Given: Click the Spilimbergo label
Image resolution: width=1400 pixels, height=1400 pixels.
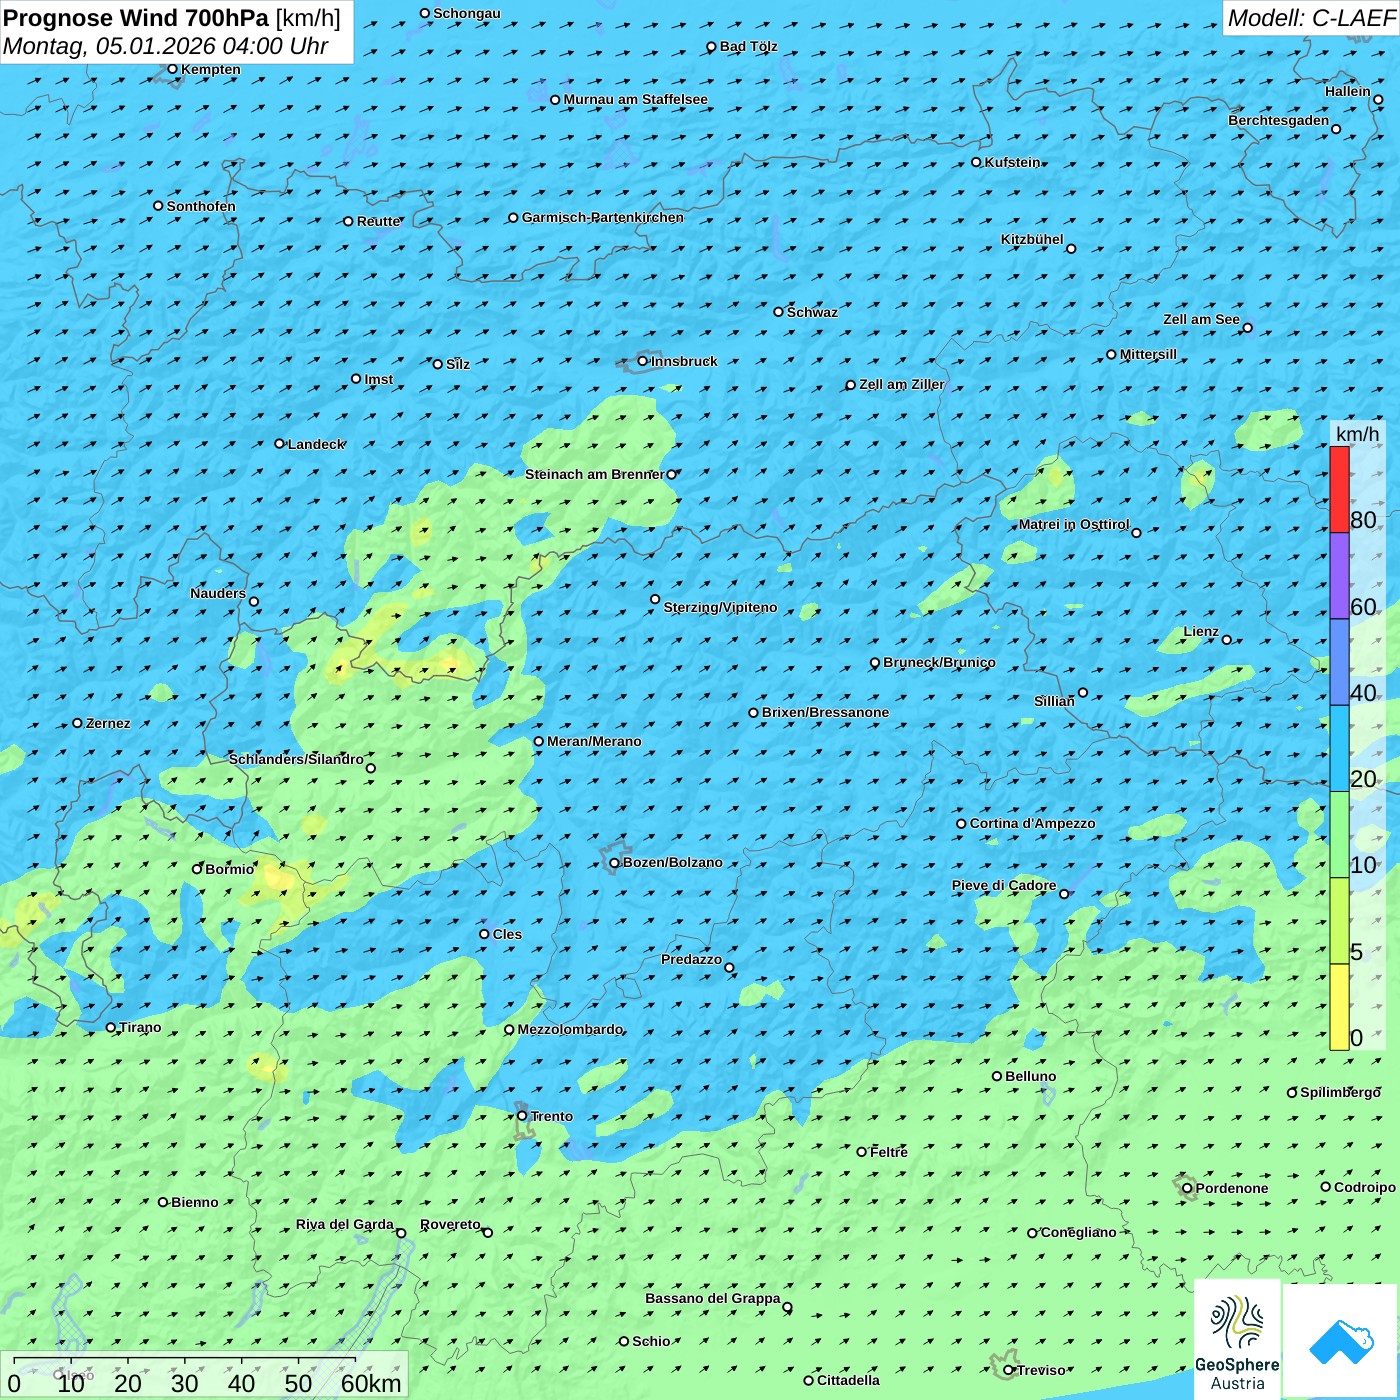Looking at the screenshot, I should pyautogui.click(x=1340, y=1092).
